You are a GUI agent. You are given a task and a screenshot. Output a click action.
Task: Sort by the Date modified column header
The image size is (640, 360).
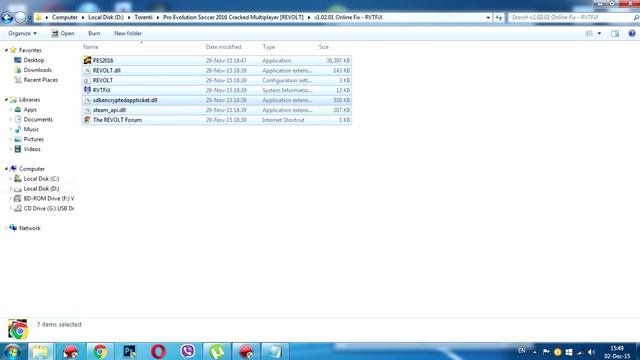pos(223,47)
